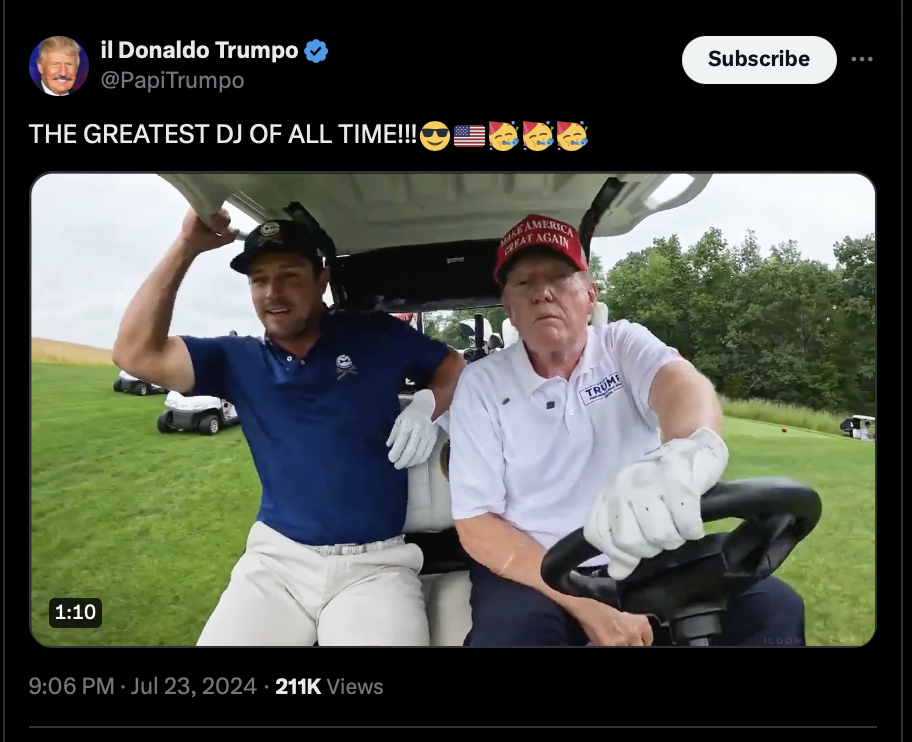Open the "il Donaldo Trumpo" display name link
The height and width of the screenshot is (742, 912).
tap(199, 51)
